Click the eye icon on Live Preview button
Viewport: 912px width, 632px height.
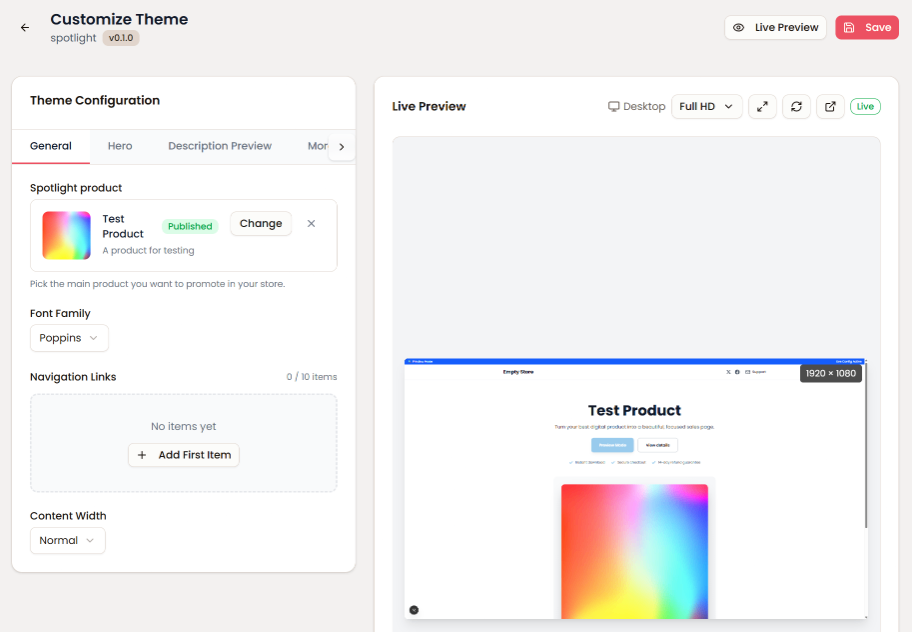(738, 27)
